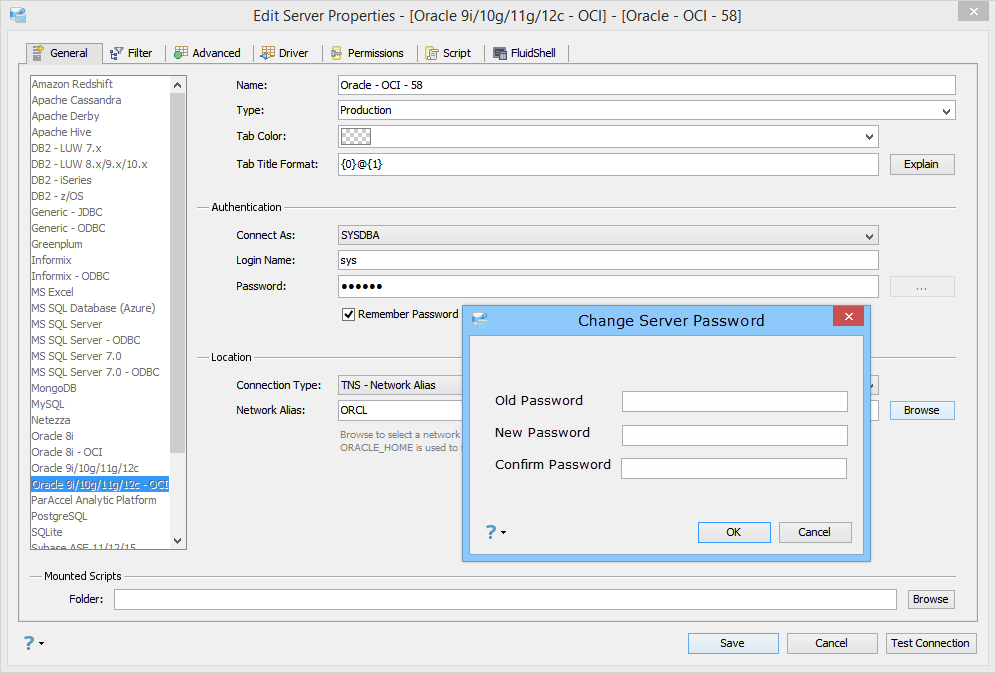Open the Connect As dropdown
The width and height of the screenshot is (996, 673).
coord(869,236)
